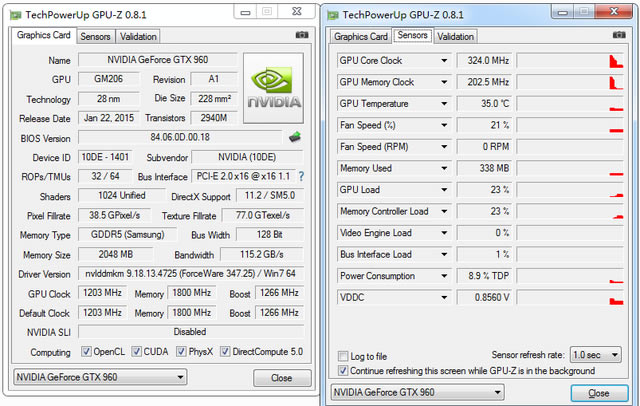
Task: Select Sensors tab in right window
Action: (x=413, y=35)
